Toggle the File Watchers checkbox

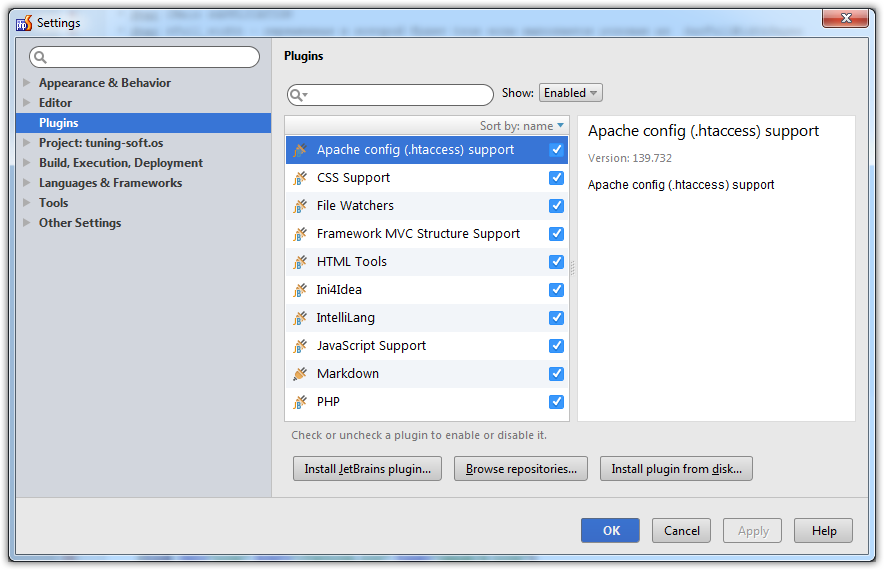tap(556, 206)
